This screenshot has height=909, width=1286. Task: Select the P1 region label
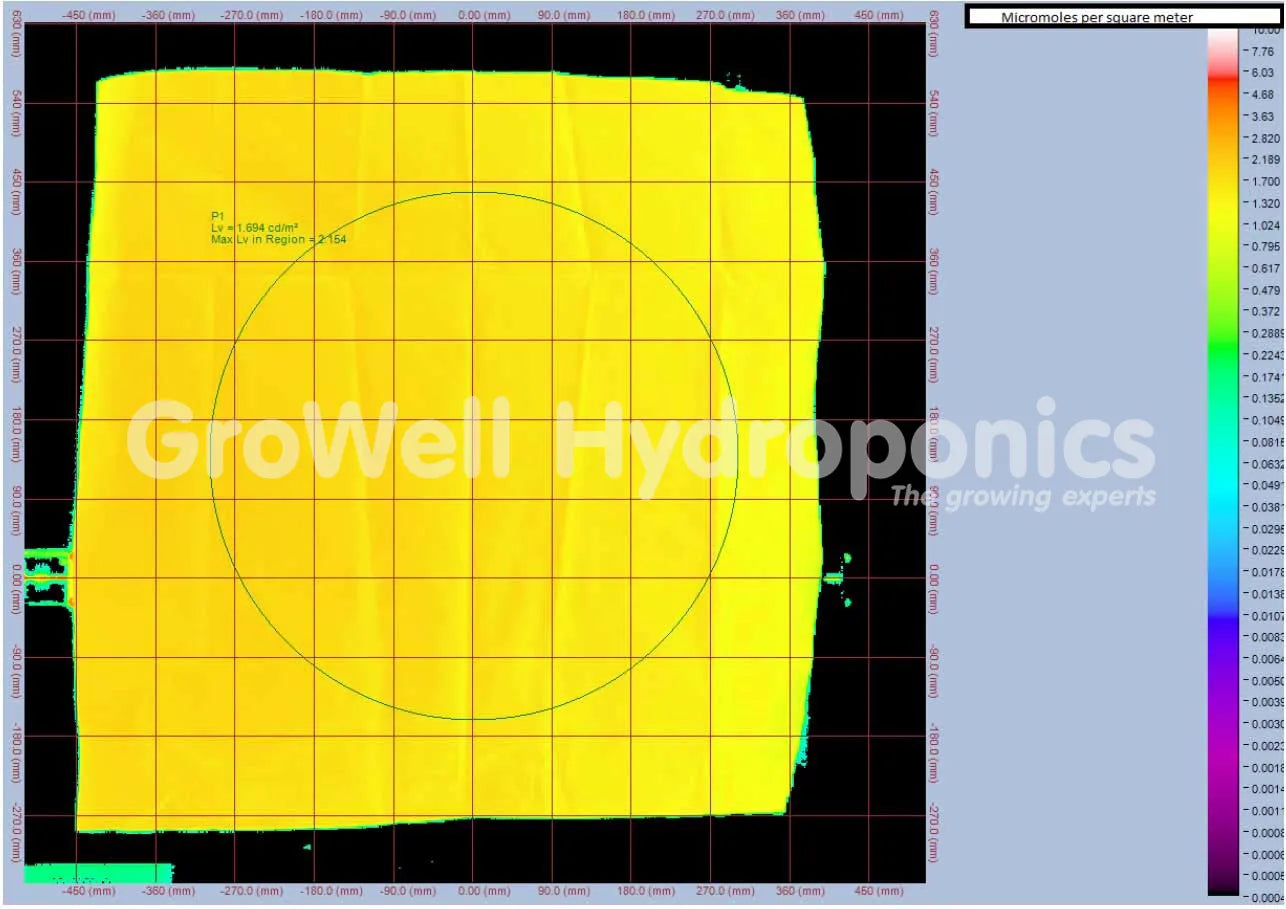tap(217, 216)
